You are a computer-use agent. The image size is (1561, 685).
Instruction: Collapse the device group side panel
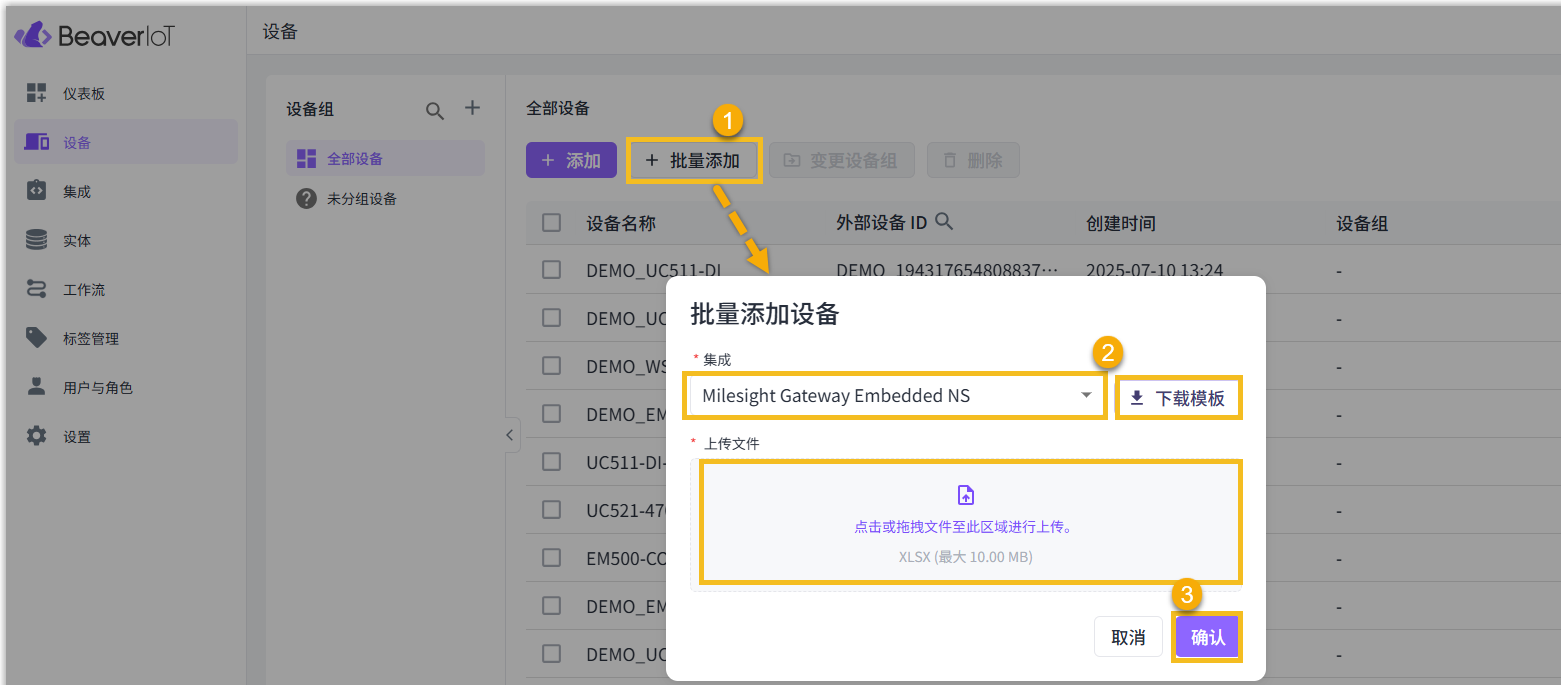click(x=509, y=435)
